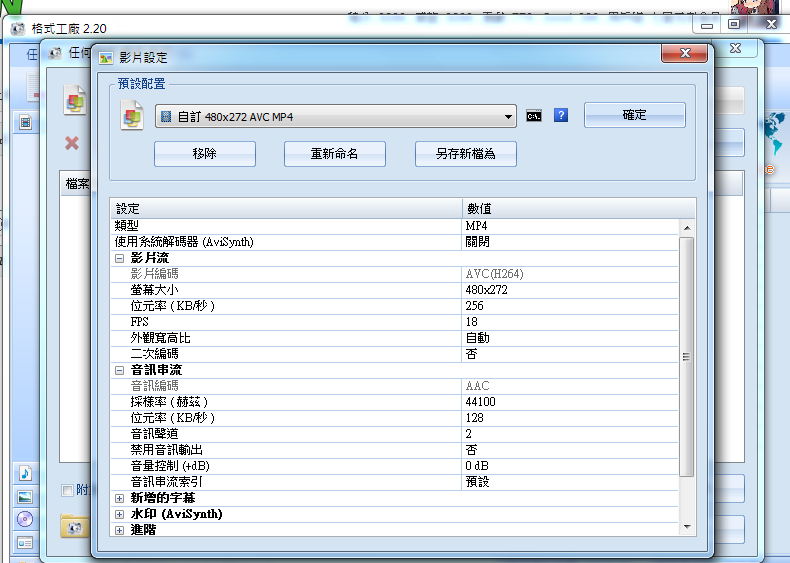790x563 pixels.
Task: Click the audio music note sidebar icon
Action: tap(25, 473)
